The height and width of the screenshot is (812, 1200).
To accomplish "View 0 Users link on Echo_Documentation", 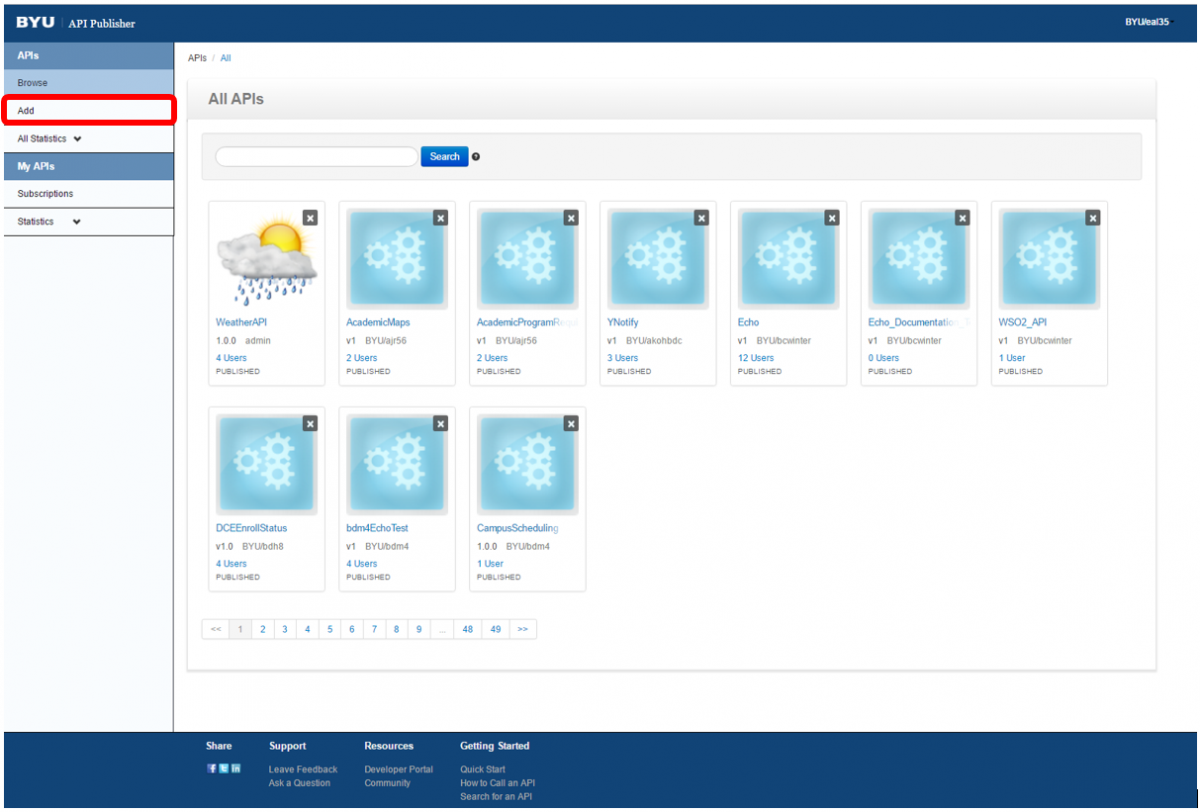I will [x=884, y=358].
